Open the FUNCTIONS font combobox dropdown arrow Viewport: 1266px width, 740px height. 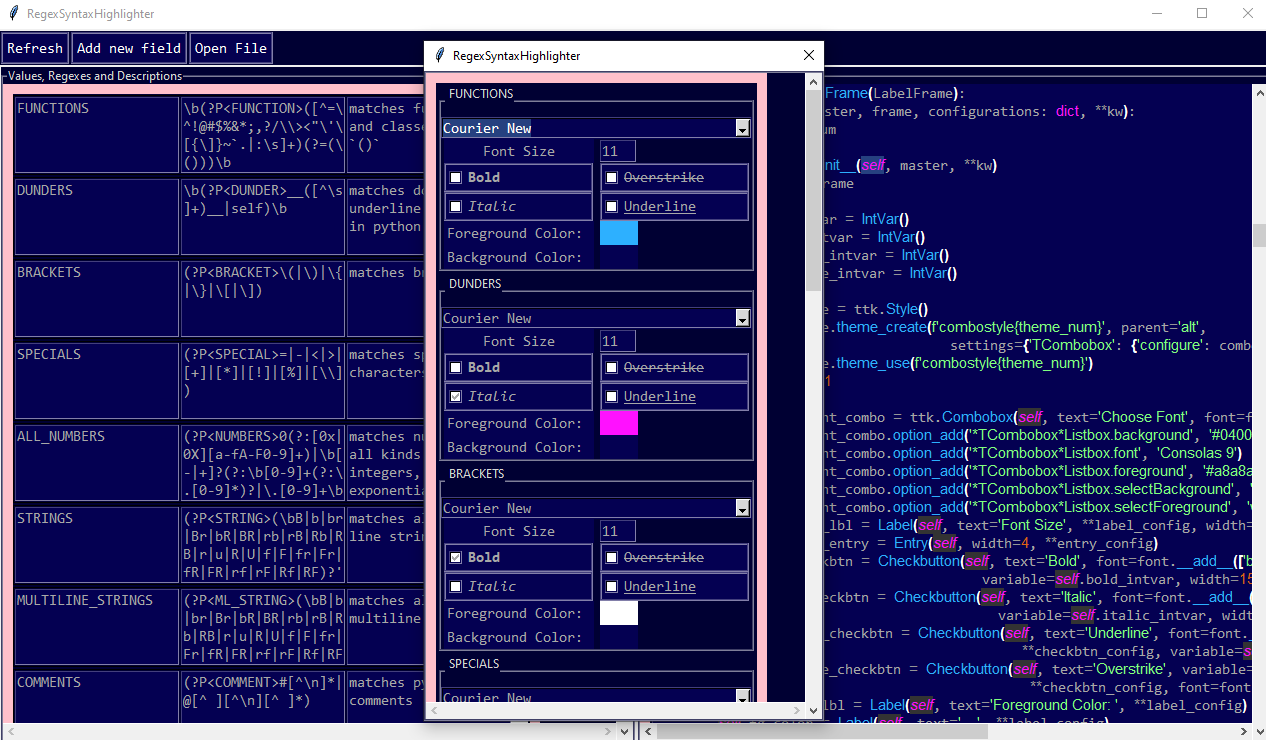point(742,128)
